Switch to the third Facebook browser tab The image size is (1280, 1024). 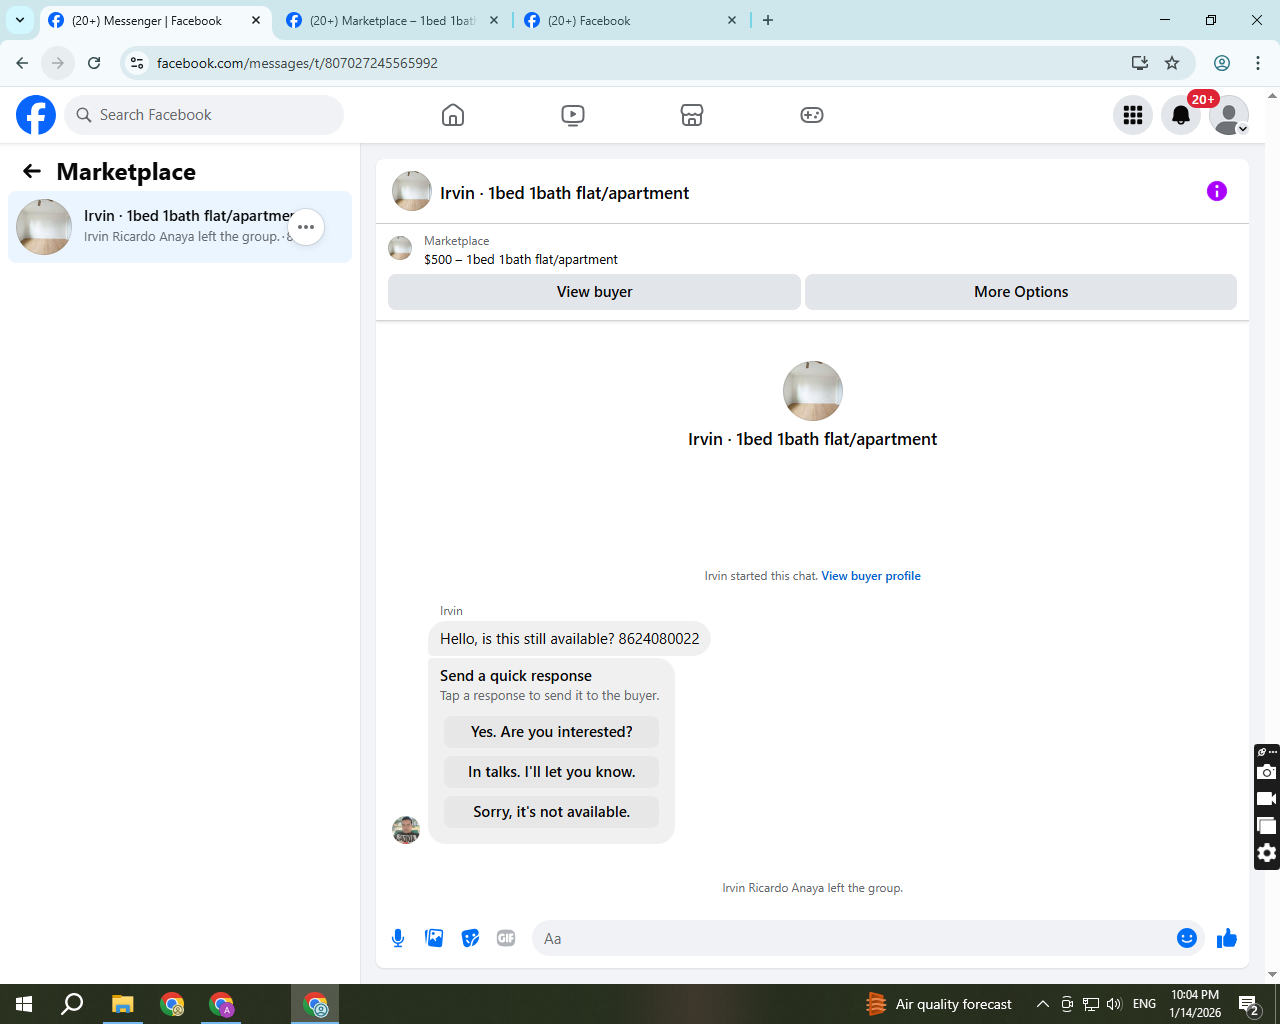[x=630, y=20]
